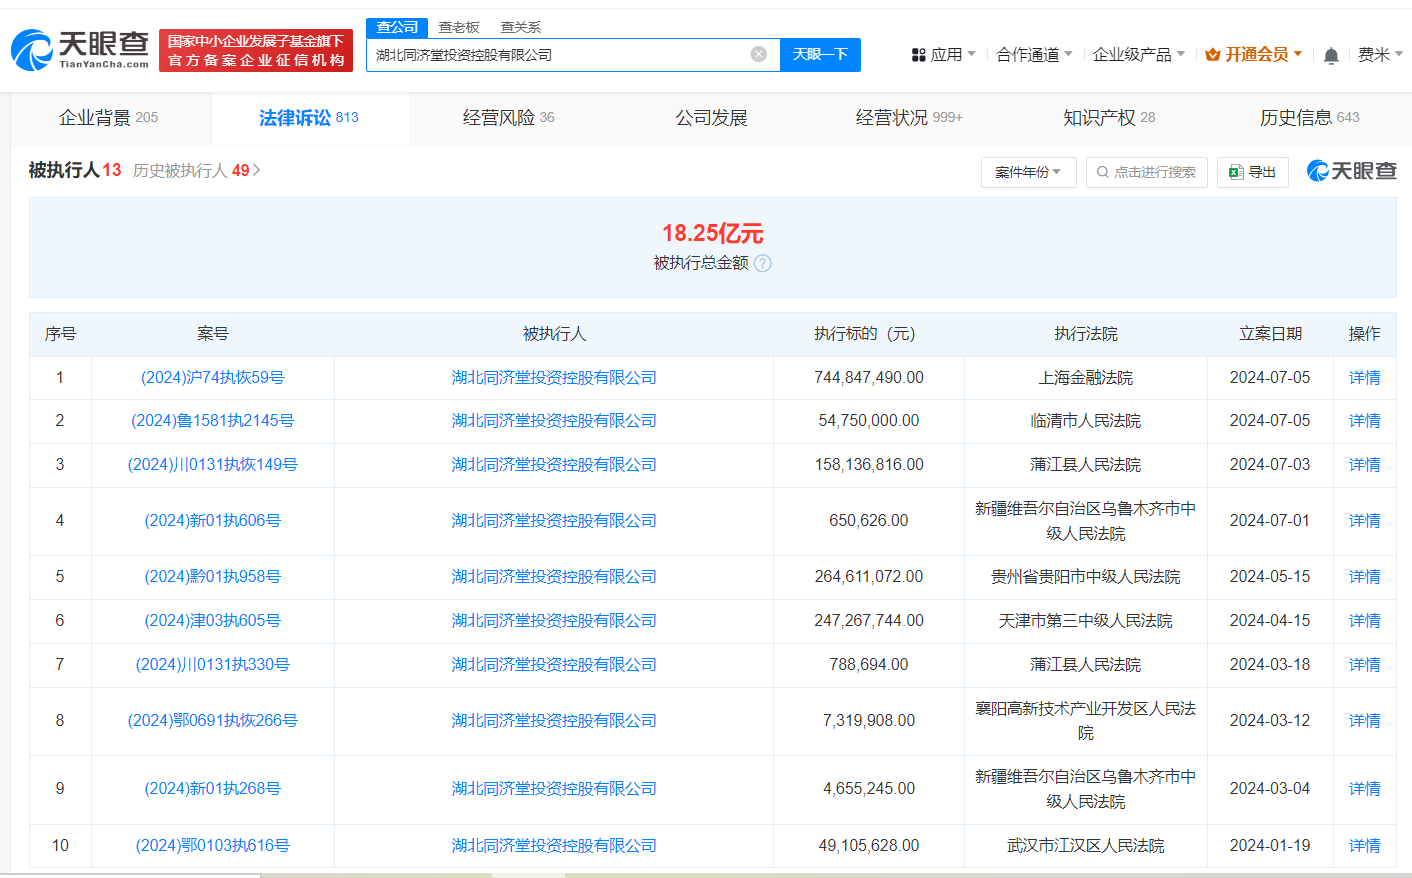
Task: Click the help question mark beside 被执行总金额
Action: coord(763,263)
